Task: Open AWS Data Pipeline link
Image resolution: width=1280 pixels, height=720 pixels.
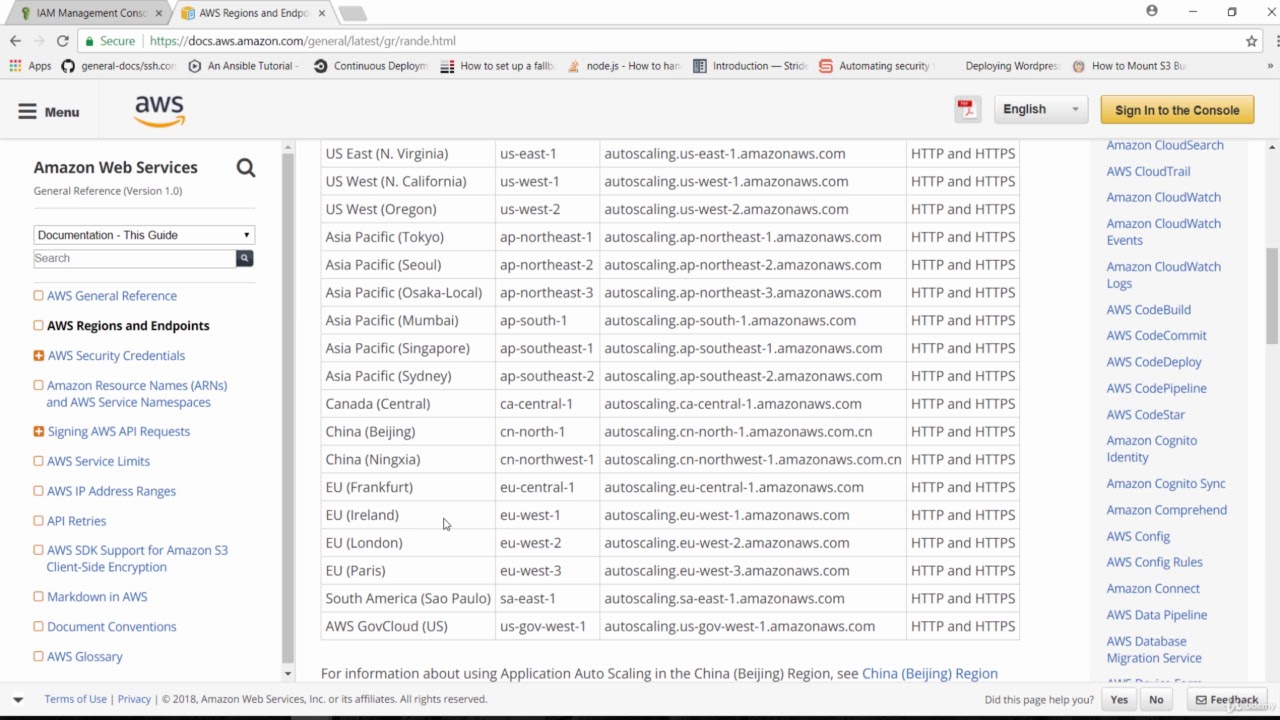Action: (1156, 615)
